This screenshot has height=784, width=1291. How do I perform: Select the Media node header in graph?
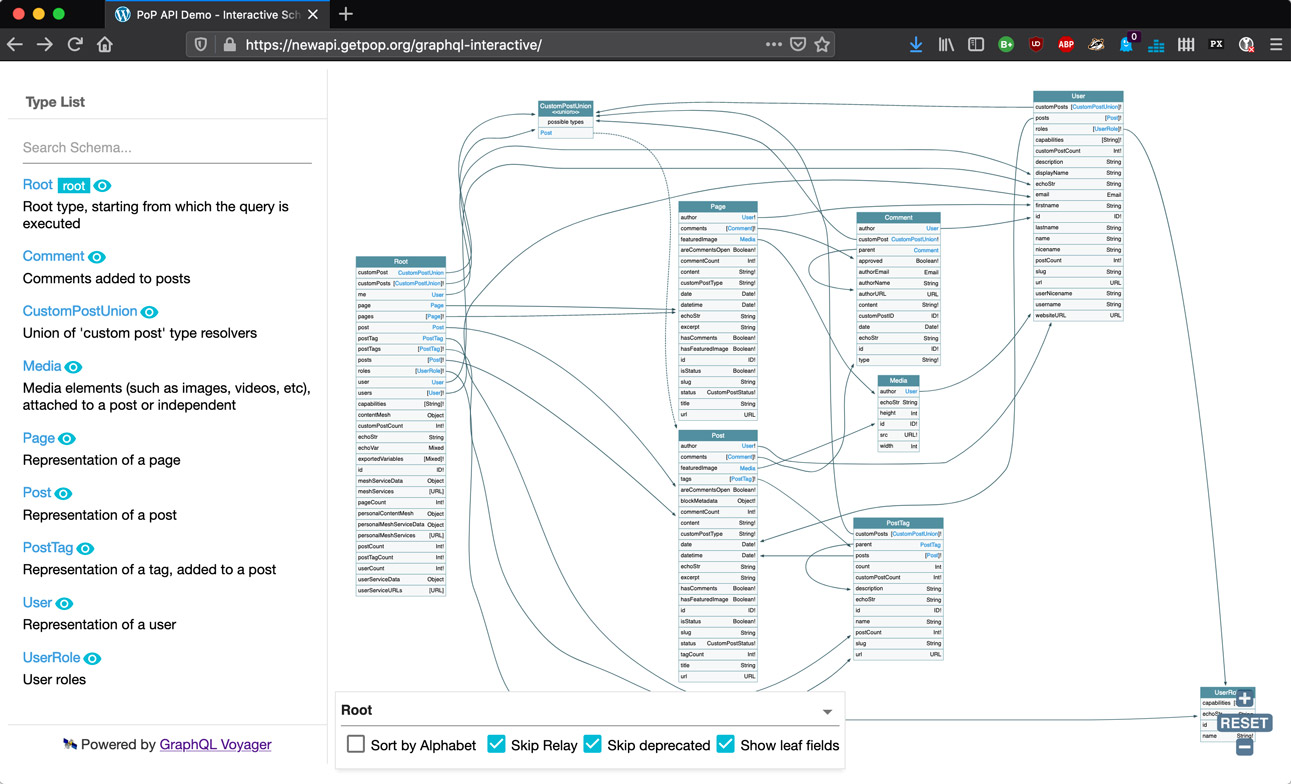click(898, 381)
